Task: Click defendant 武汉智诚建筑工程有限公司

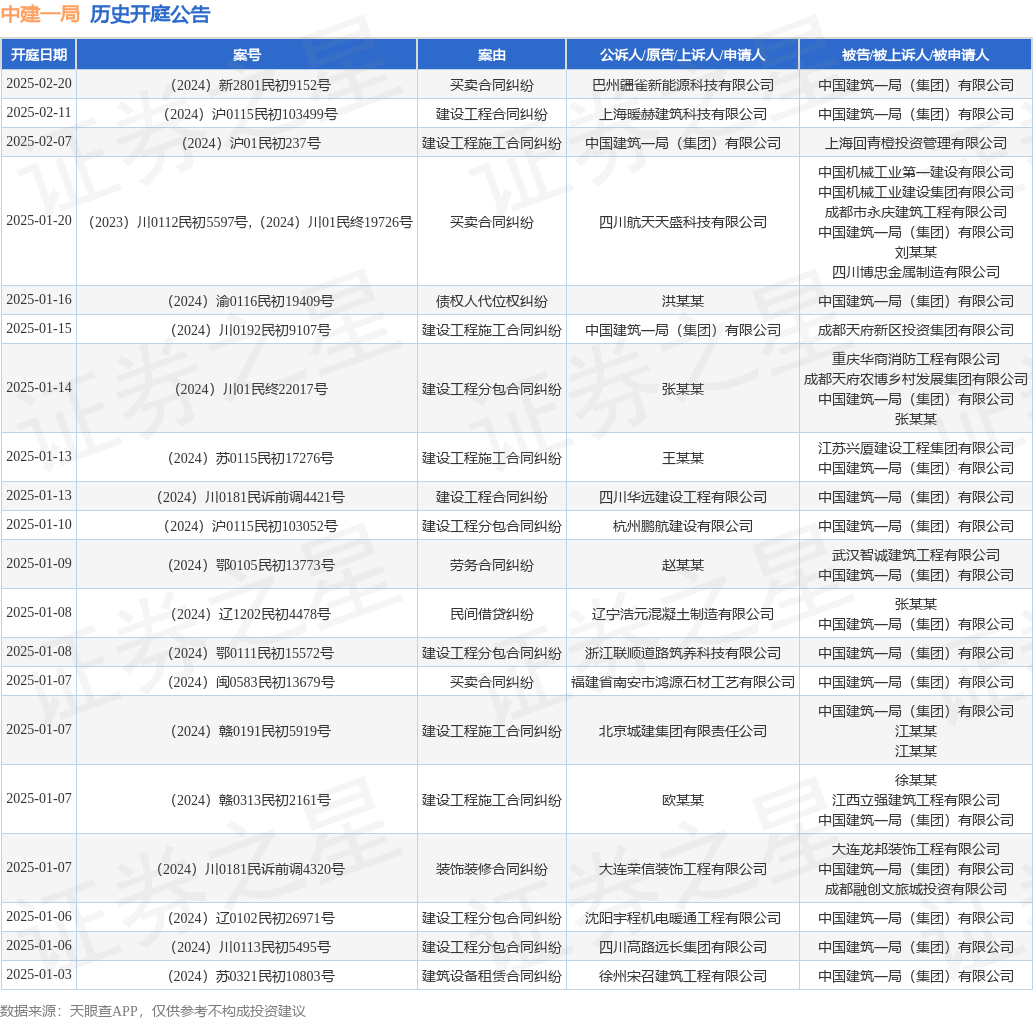Action: (916, 555)
